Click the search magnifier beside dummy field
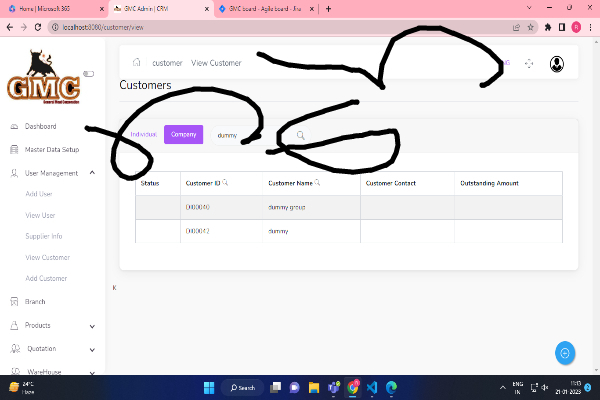 [x=300, y=135]
